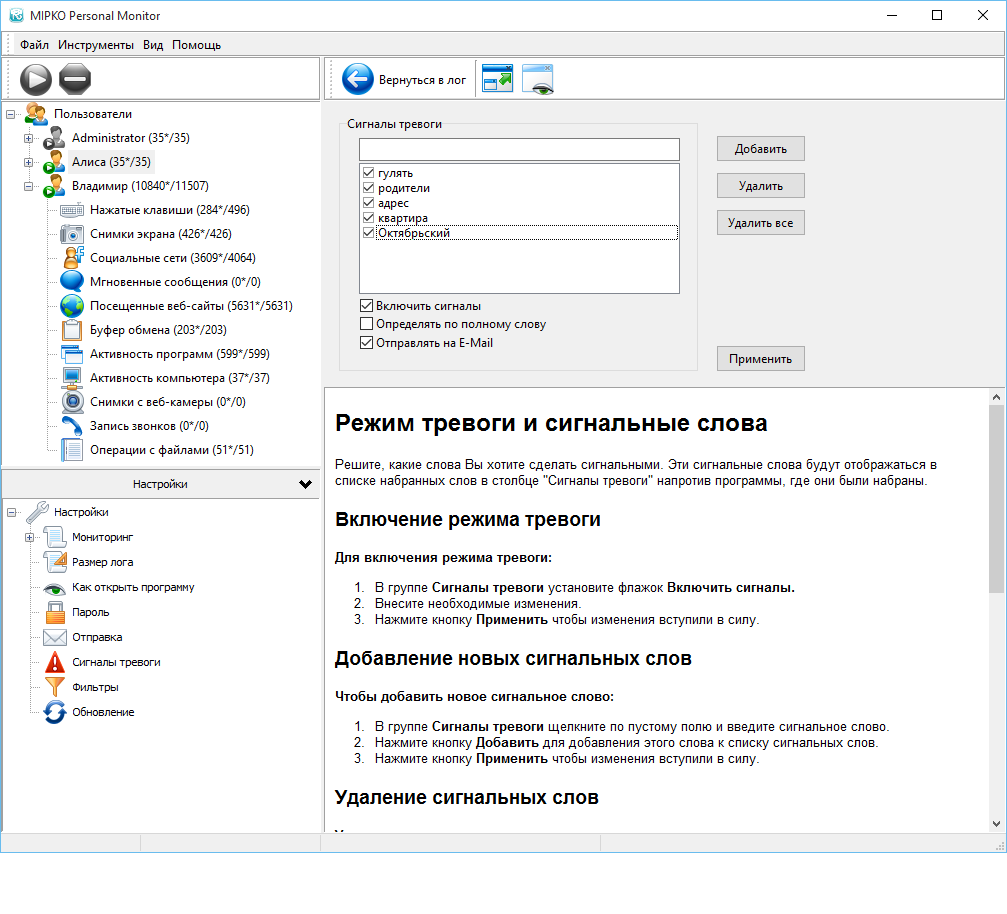Click the back arrow 'Вернуться в лог'
This screenshot has height=914, width=1007.
click(x=358, y=80)
